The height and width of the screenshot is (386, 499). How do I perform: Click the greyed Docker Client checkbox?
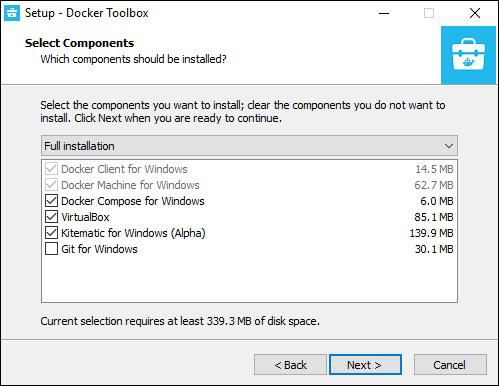[x=51, y=169]
